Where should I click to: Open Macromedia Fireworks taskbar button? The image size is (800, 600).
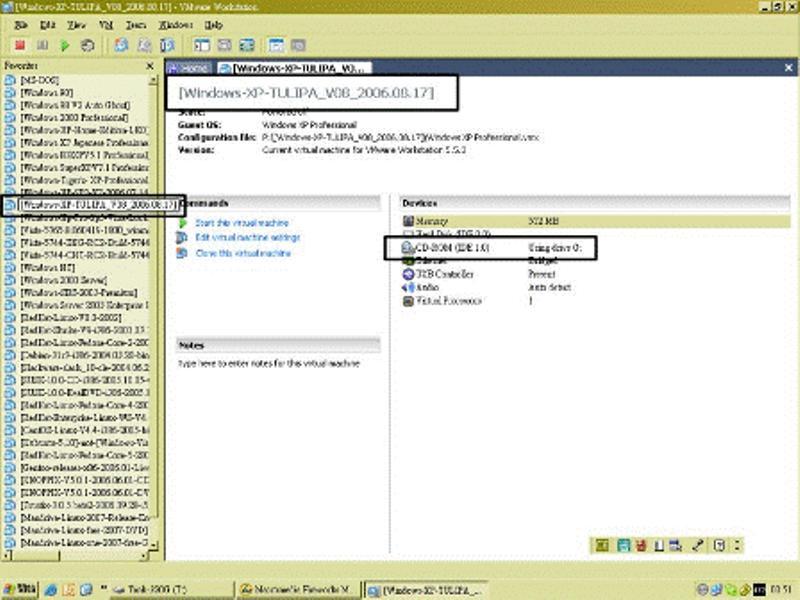pos(297,589)
